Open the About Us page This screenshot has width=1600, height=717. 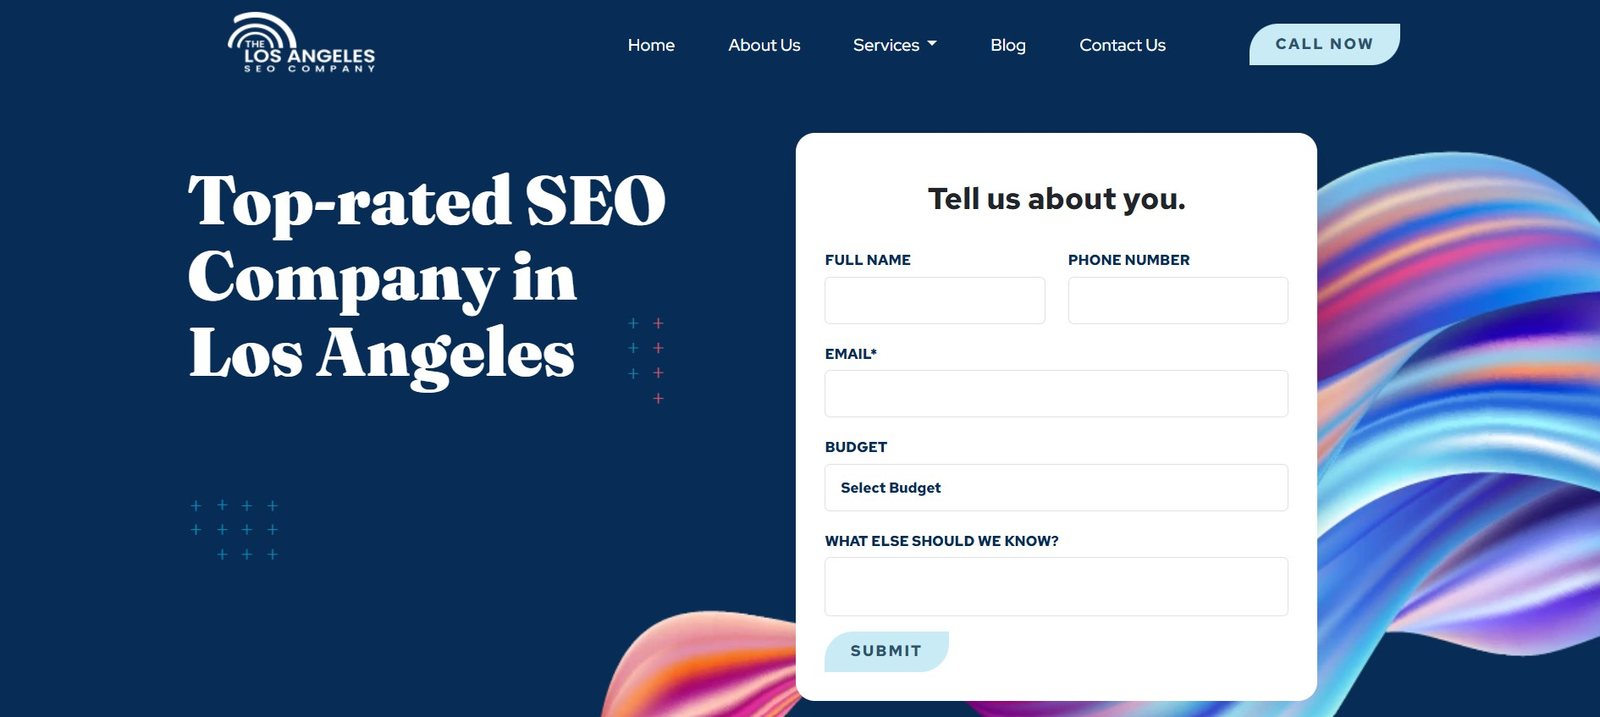764,45
